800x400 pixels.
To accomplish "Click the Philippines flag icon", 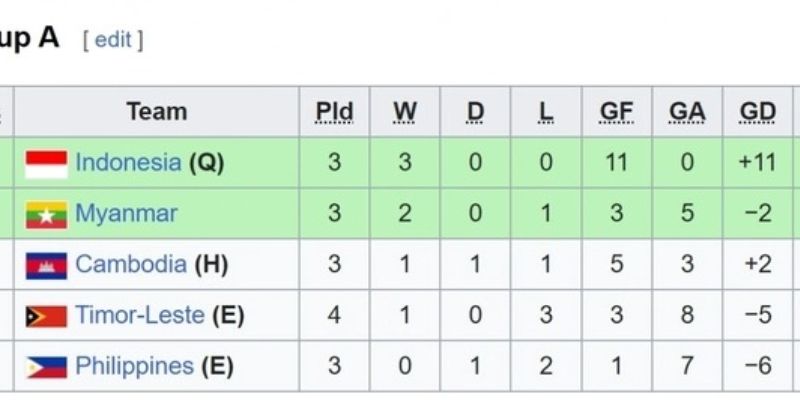I will [x=46, y=367].
